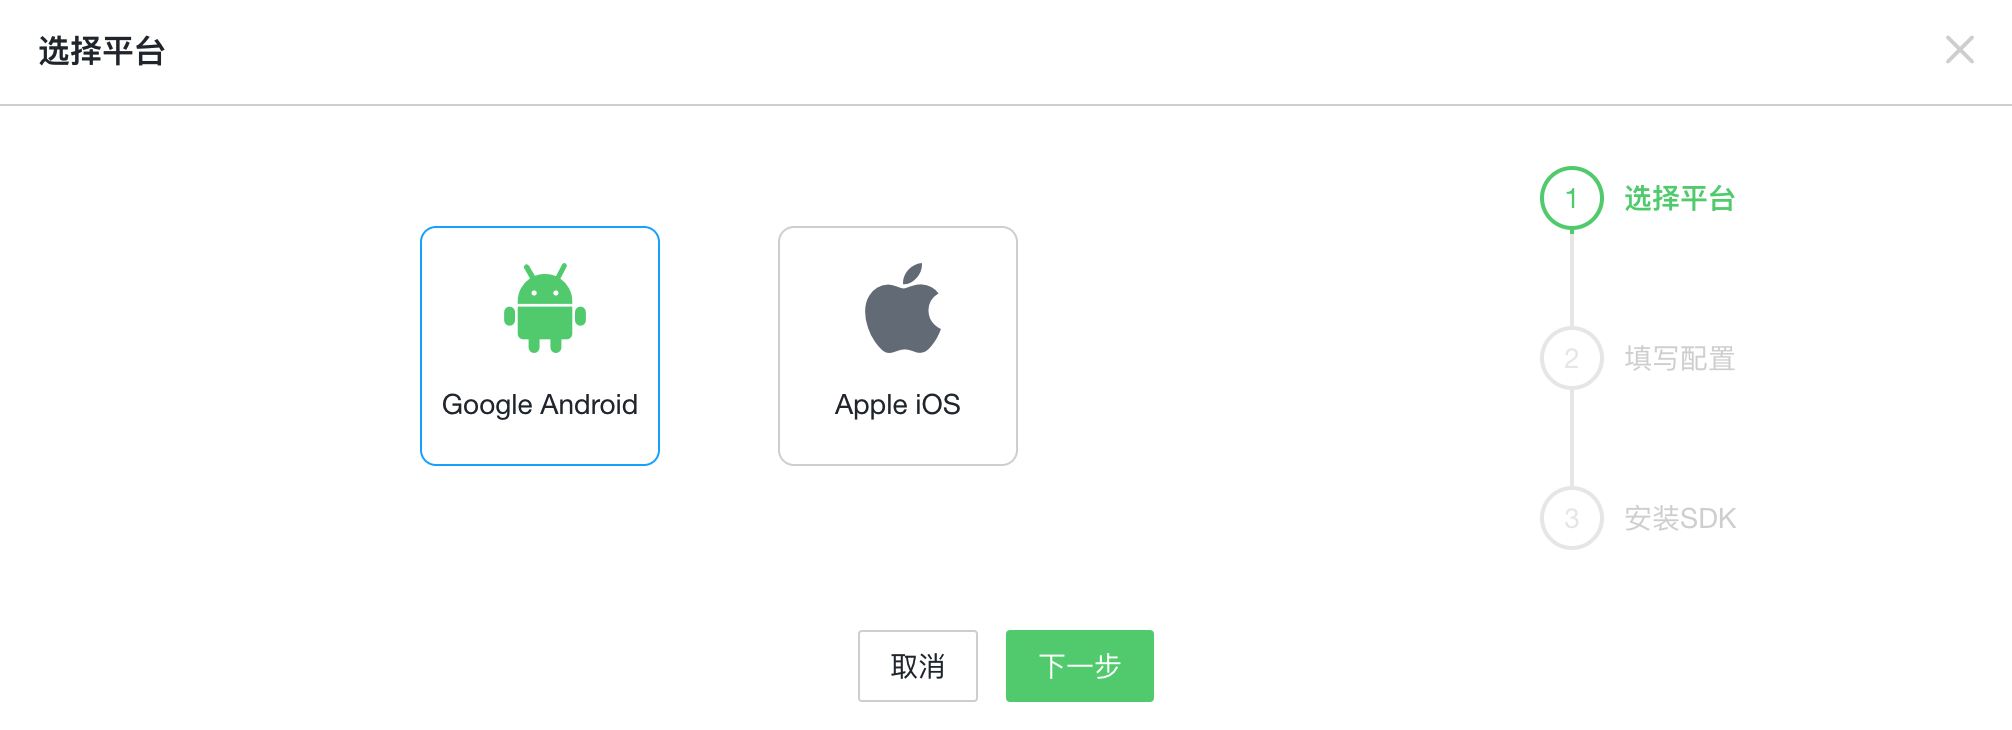Go to the 安装SDK step label

(1680, 518)
